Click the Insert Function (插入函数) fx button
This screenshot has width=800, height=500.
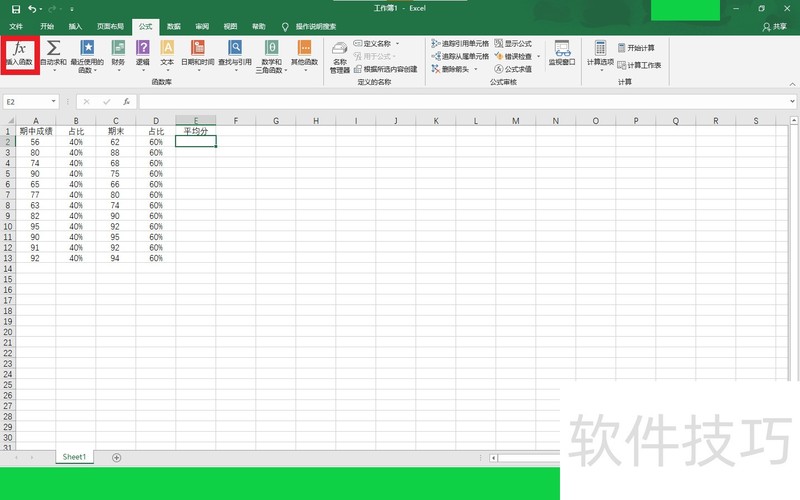click(x=19, y=54)
